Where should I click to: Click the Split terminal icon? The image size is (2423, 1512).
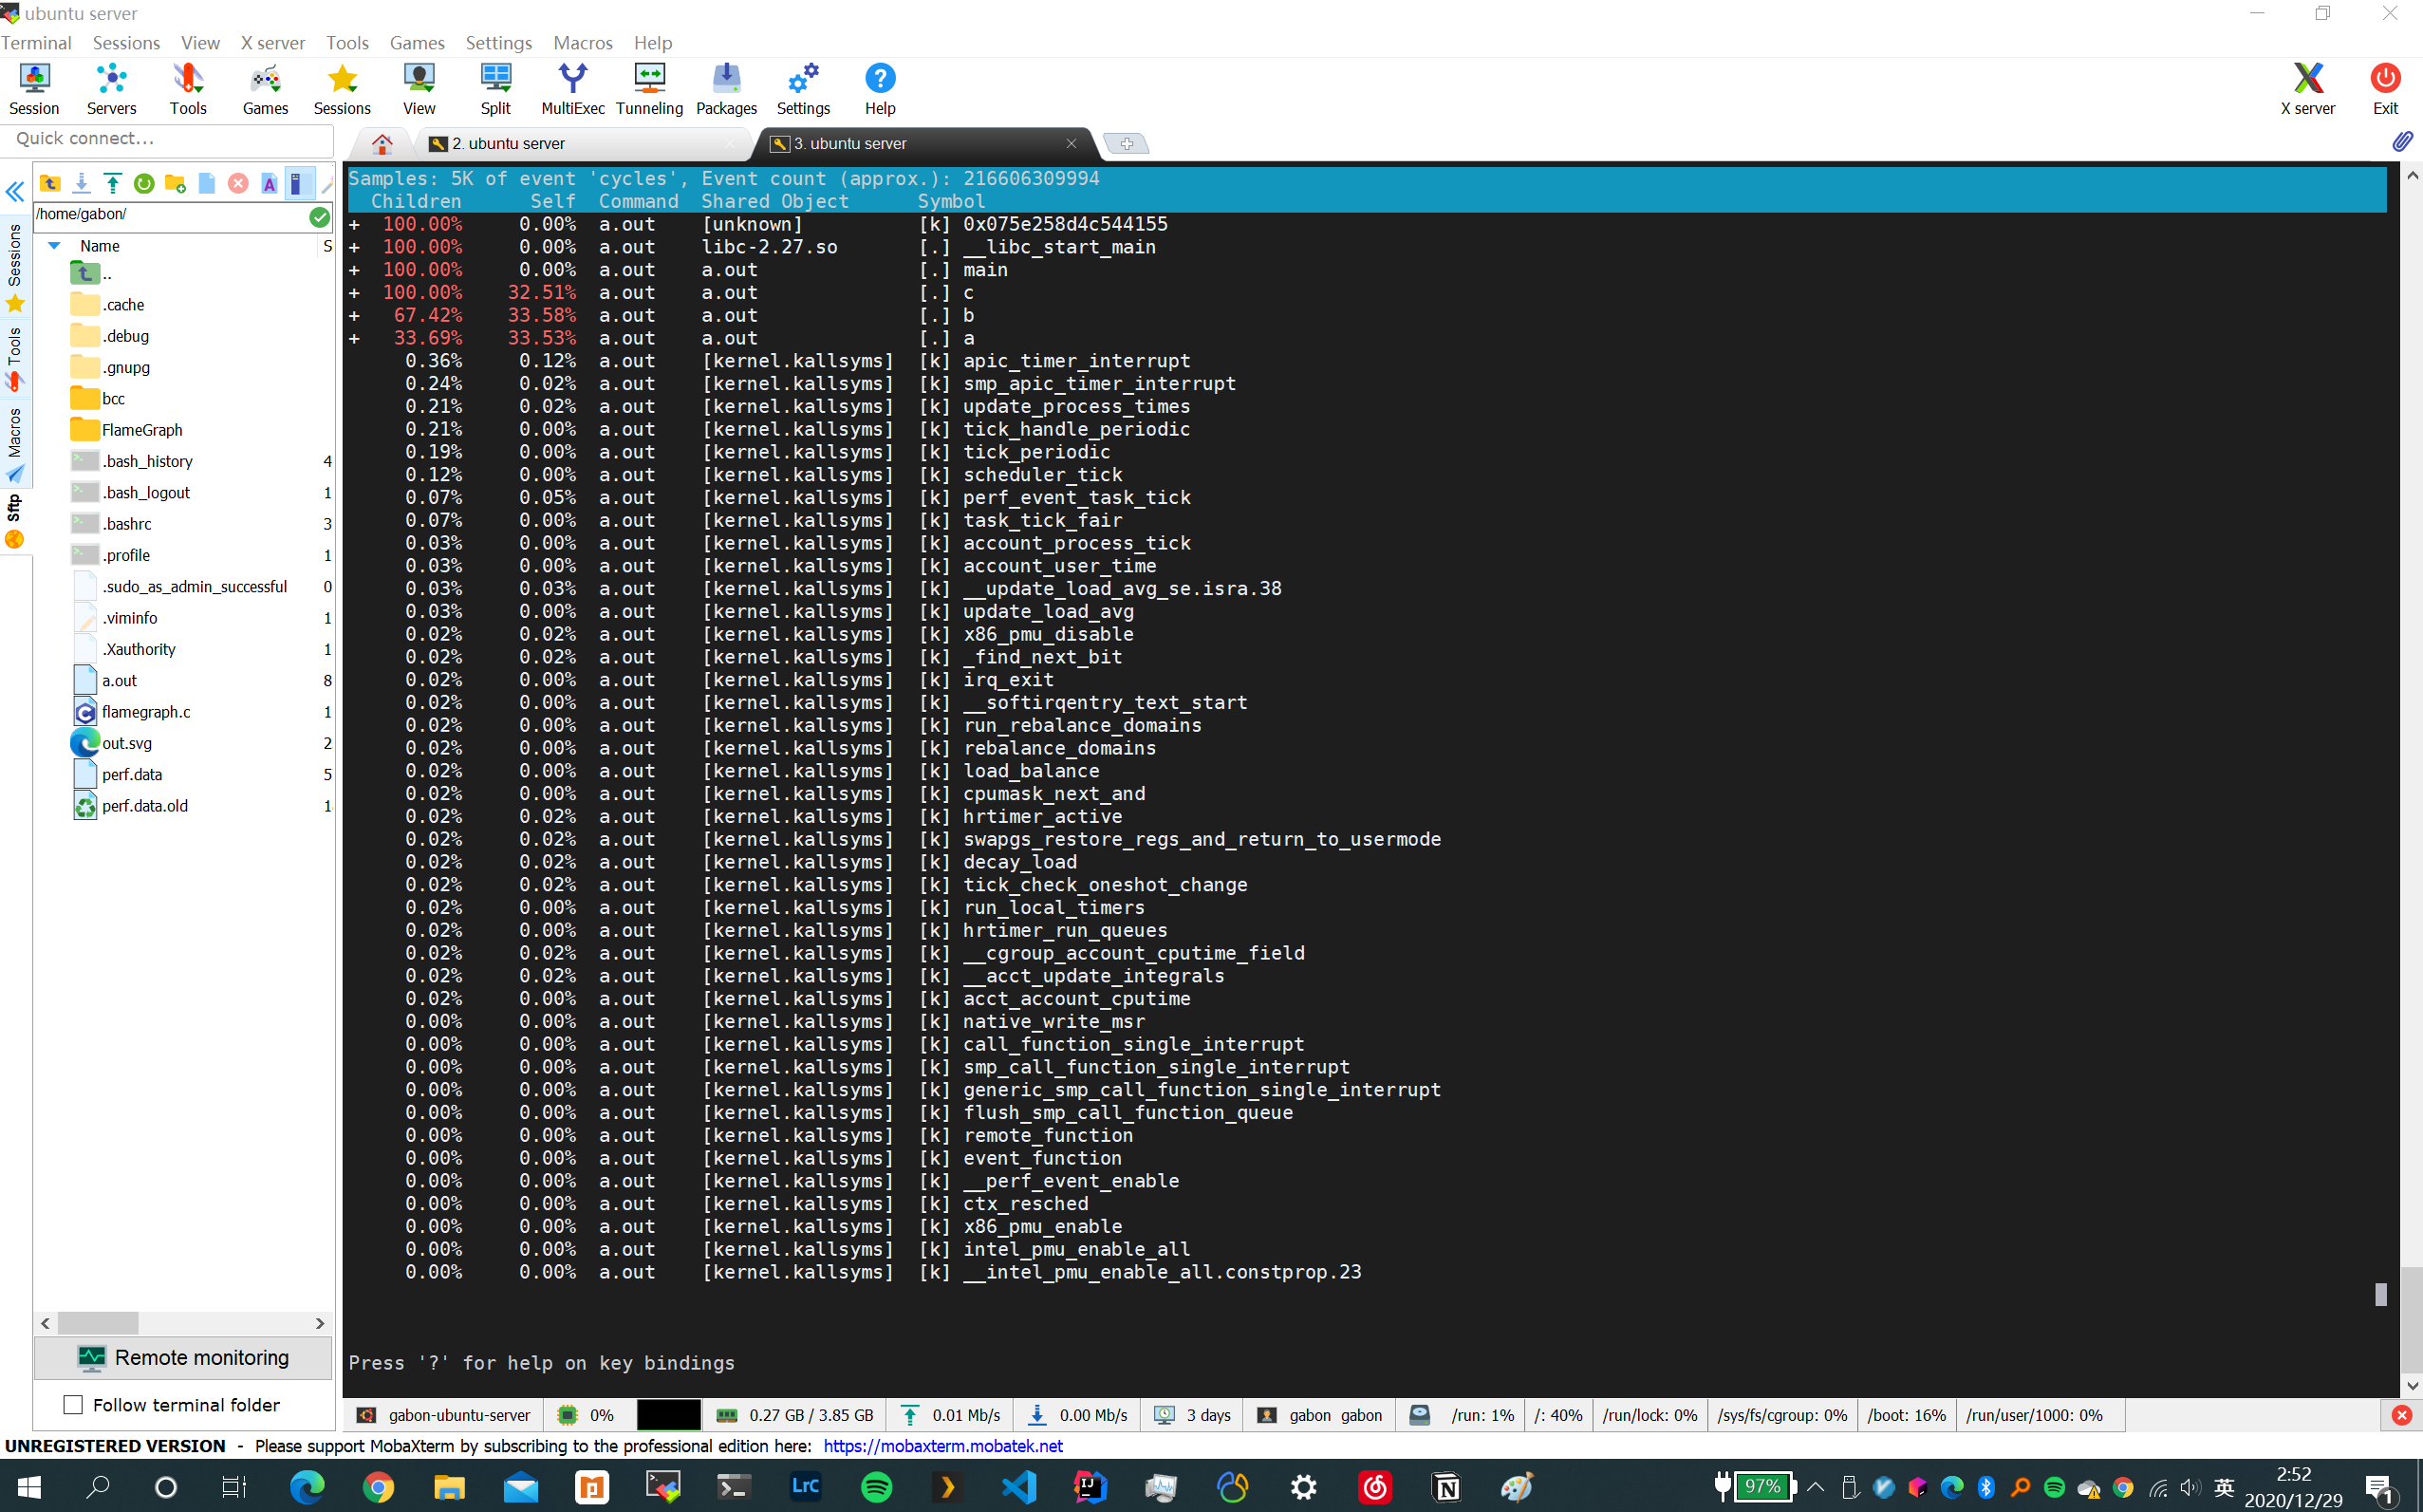click(495, 89)
